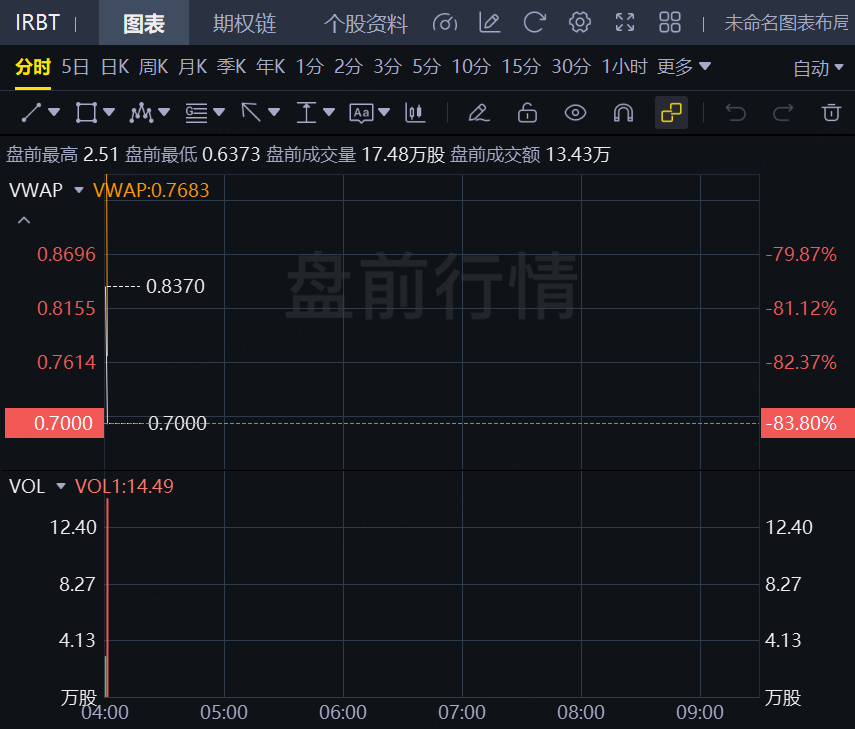
Task: Toggle drawings visibility eye icon
Action: point(575,113)
